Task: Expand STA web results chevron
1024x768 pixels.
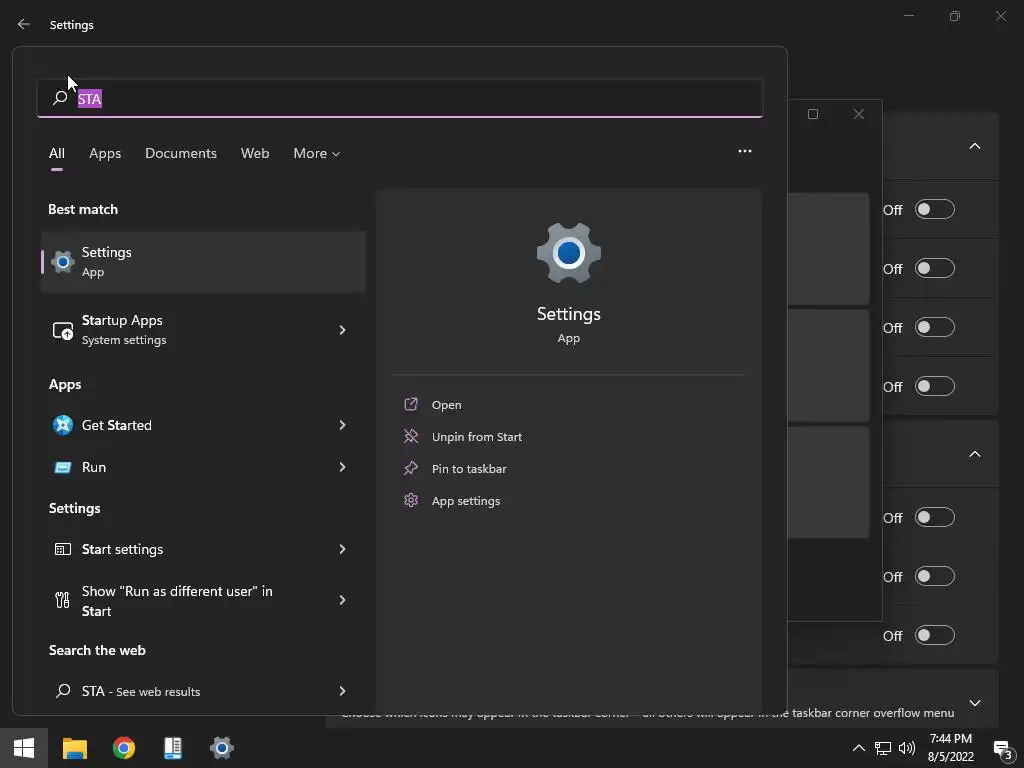Action: pos(342,691)
